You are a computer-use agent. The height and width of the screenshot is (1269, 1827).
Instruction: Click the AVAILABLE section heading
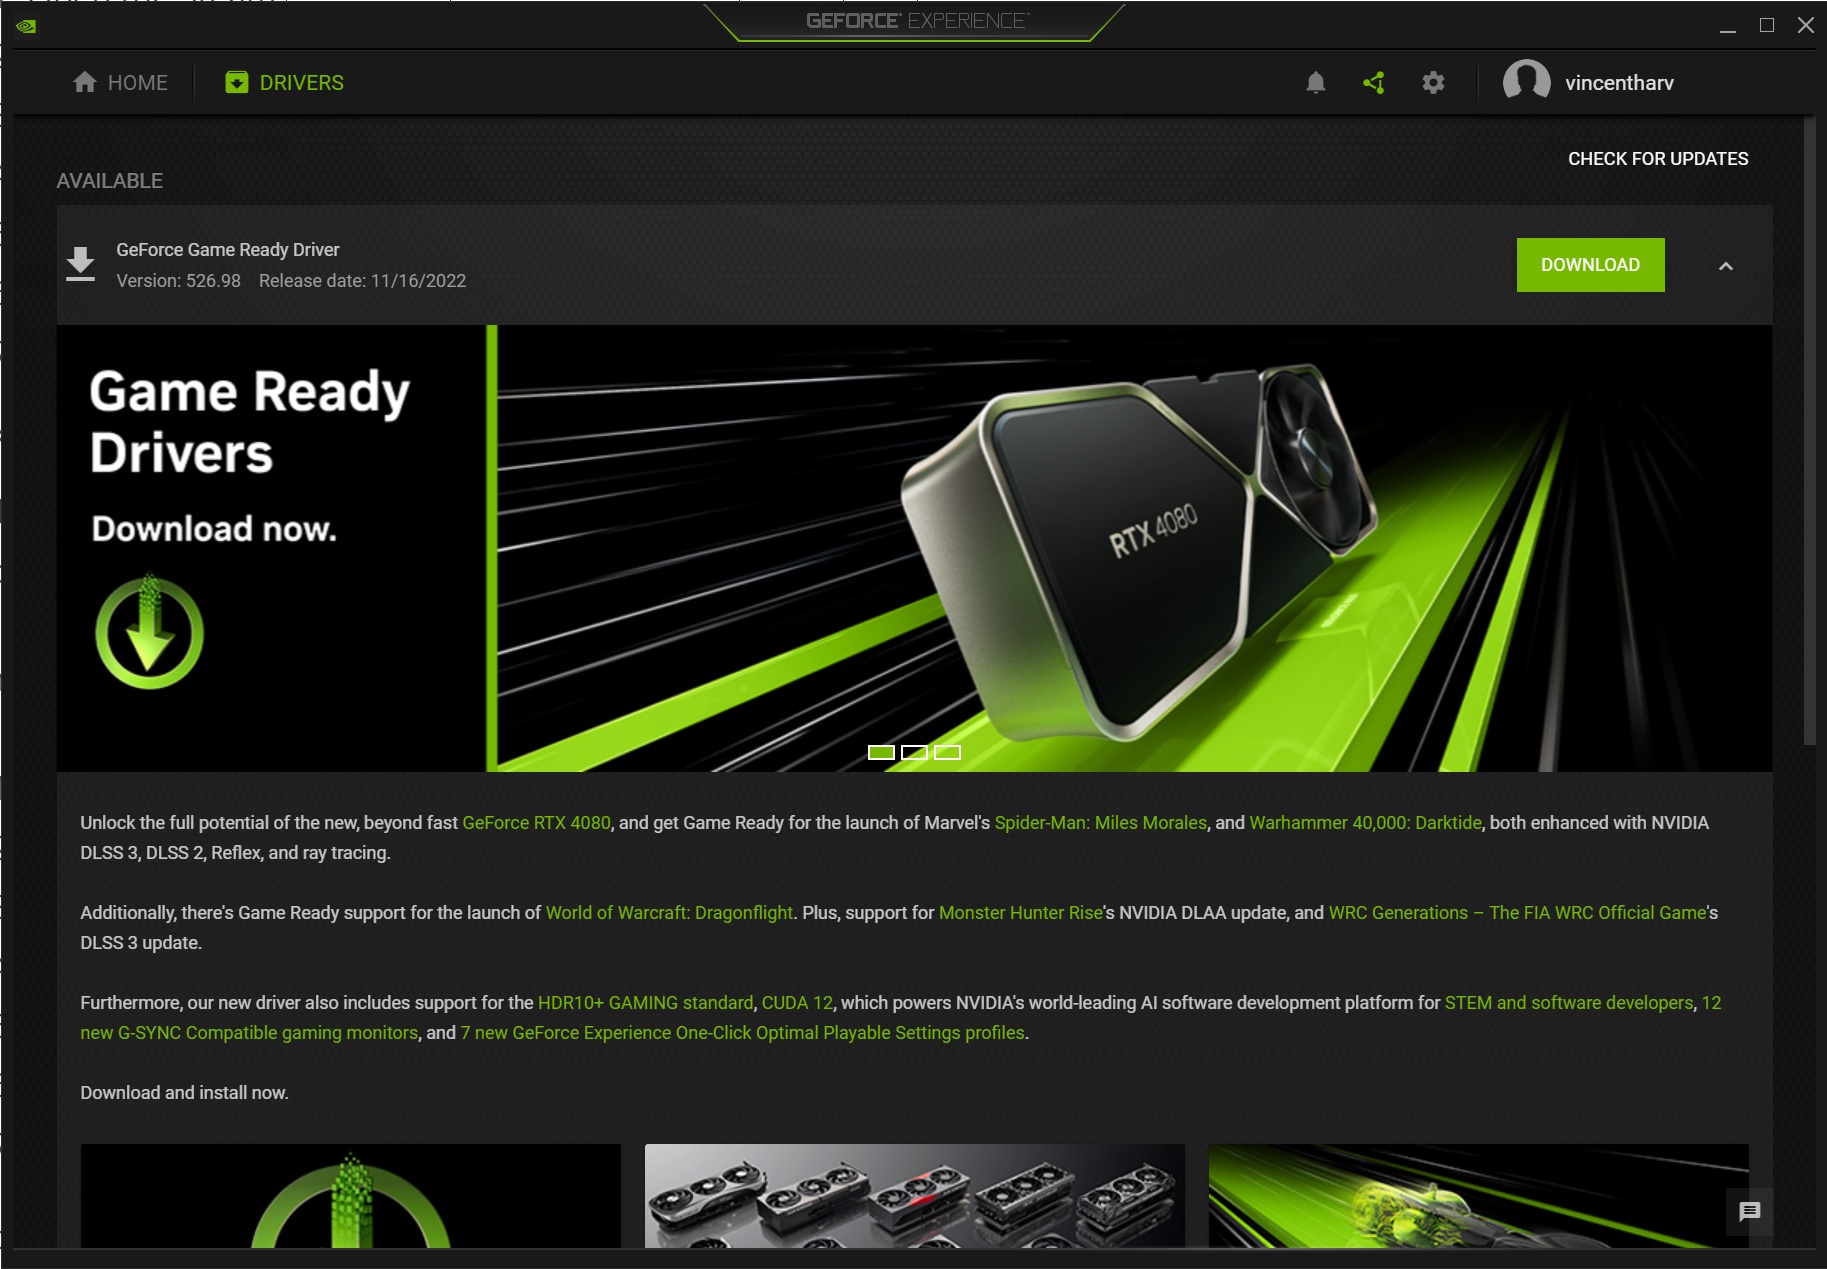click(110, 181)
